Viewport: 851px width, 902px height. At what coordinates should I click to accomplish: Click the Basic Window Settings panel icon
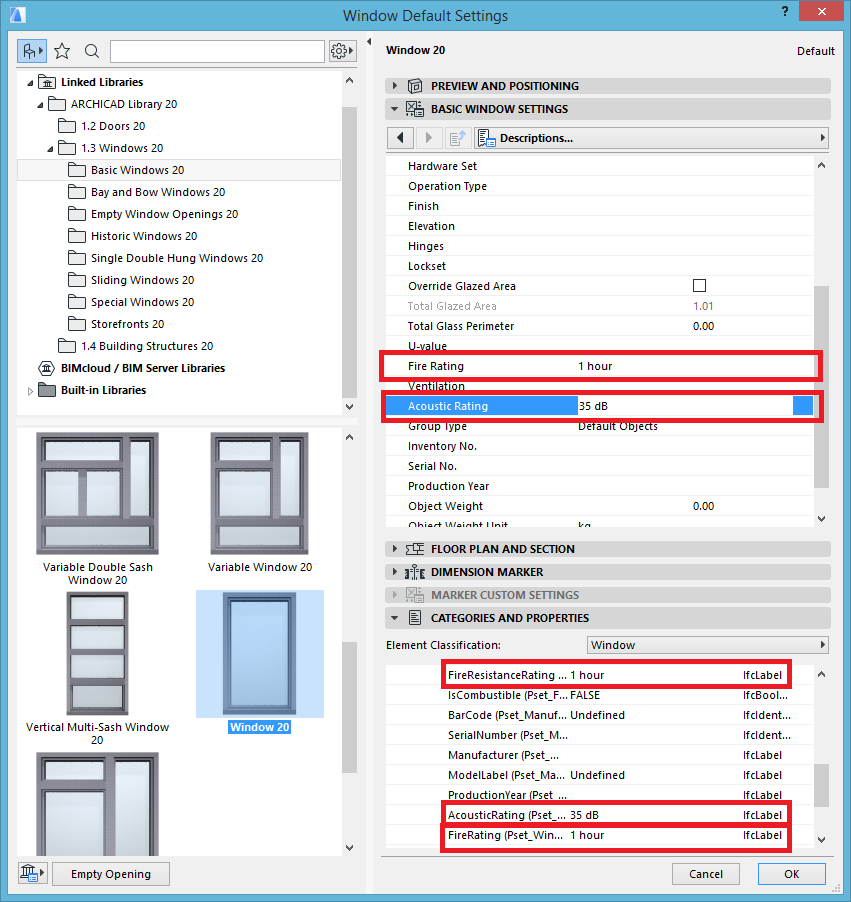click(415, 109)
